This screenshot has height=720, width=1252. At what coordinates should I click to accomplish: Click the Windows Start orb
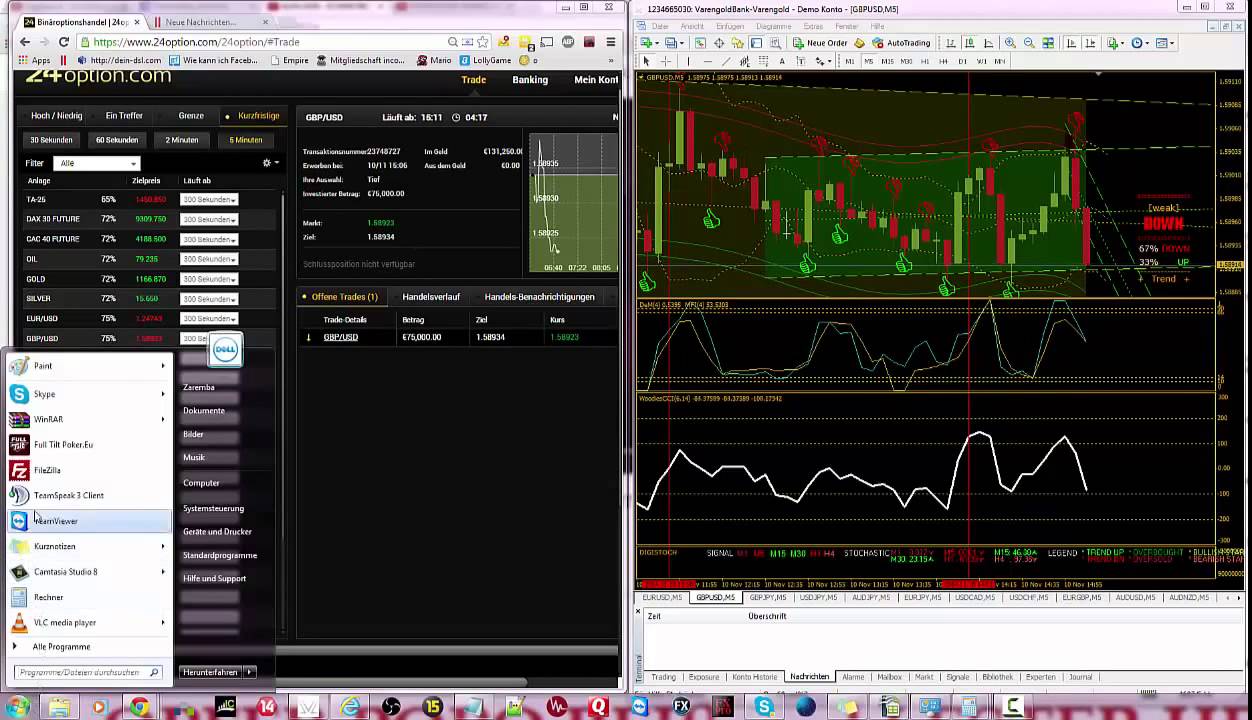coord(18,707)
